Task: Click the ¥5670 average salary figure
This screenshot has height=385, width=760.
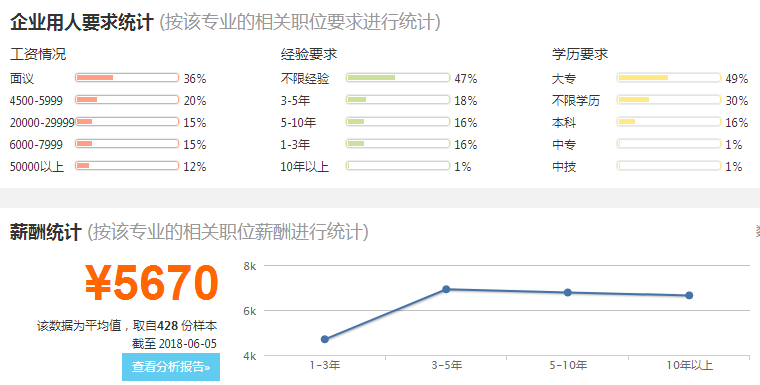Action: [x=152, y=283]
